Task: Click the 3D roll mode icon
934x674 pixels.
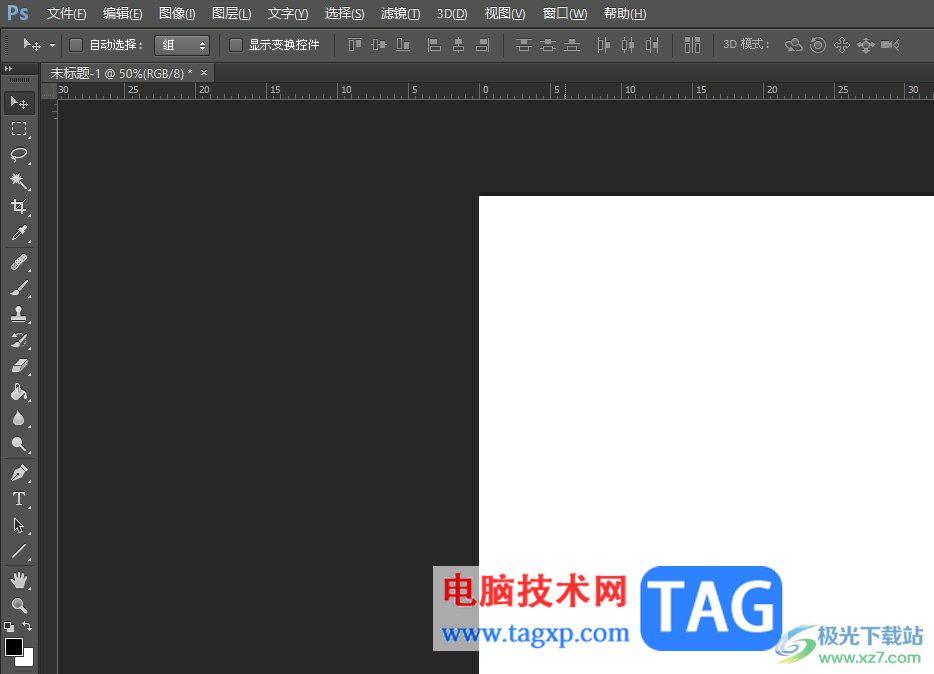Action: pos(818,45)
